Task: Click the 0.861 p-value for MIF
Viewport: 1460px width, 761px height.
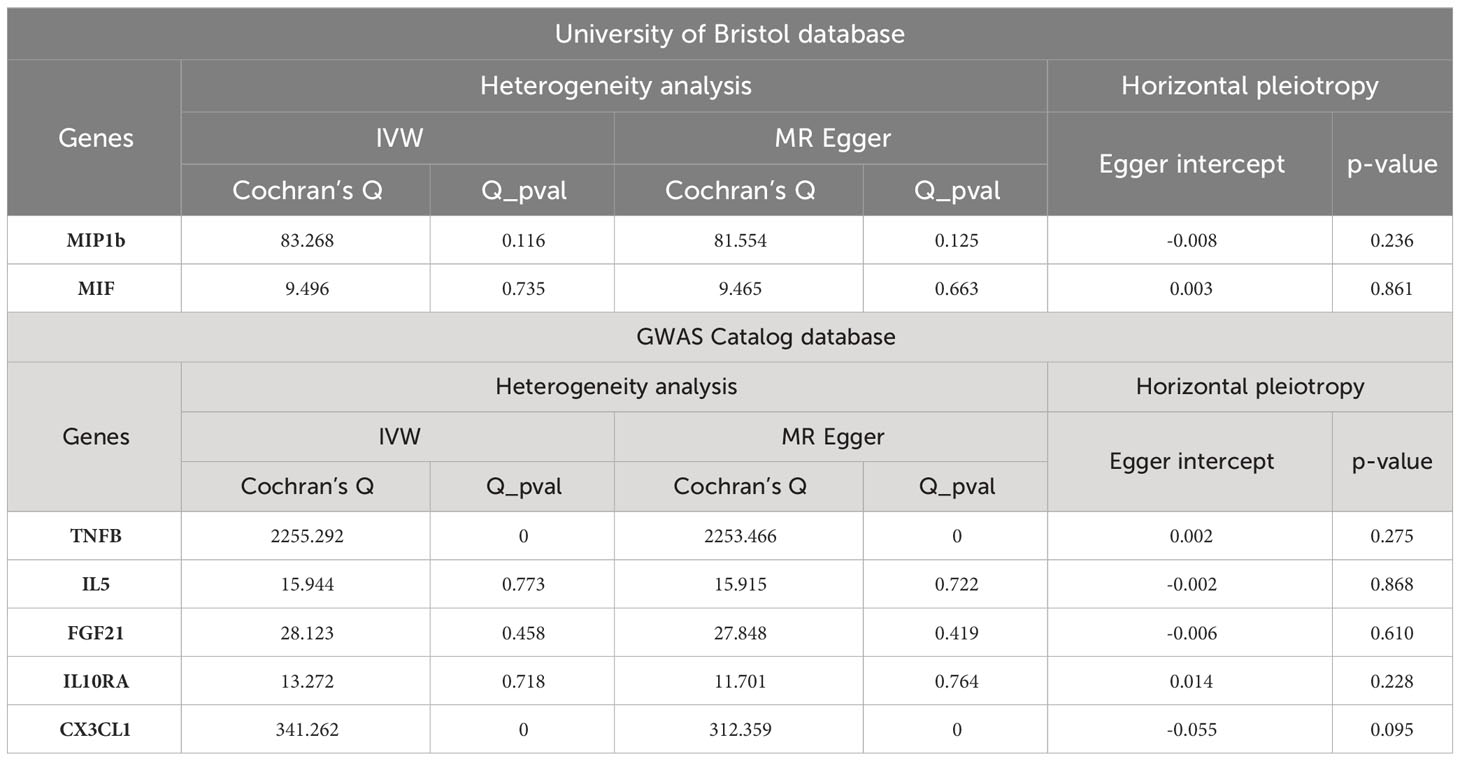Action: click(x=1392, y=289)
